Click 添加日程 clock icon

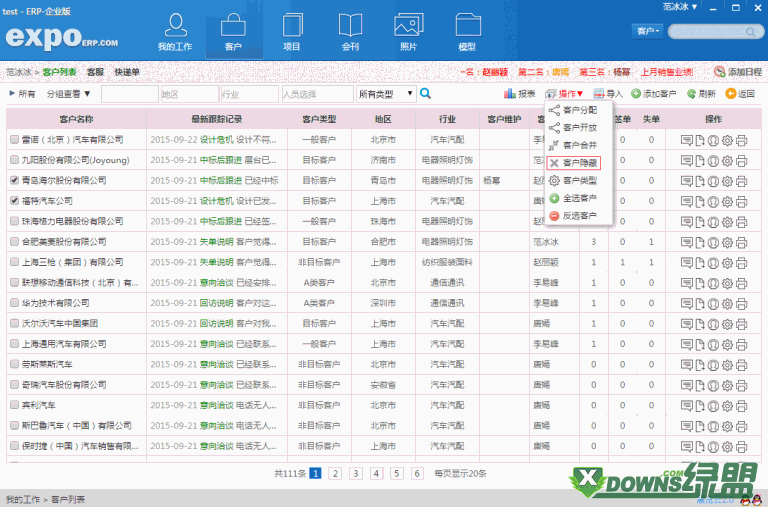738,72
